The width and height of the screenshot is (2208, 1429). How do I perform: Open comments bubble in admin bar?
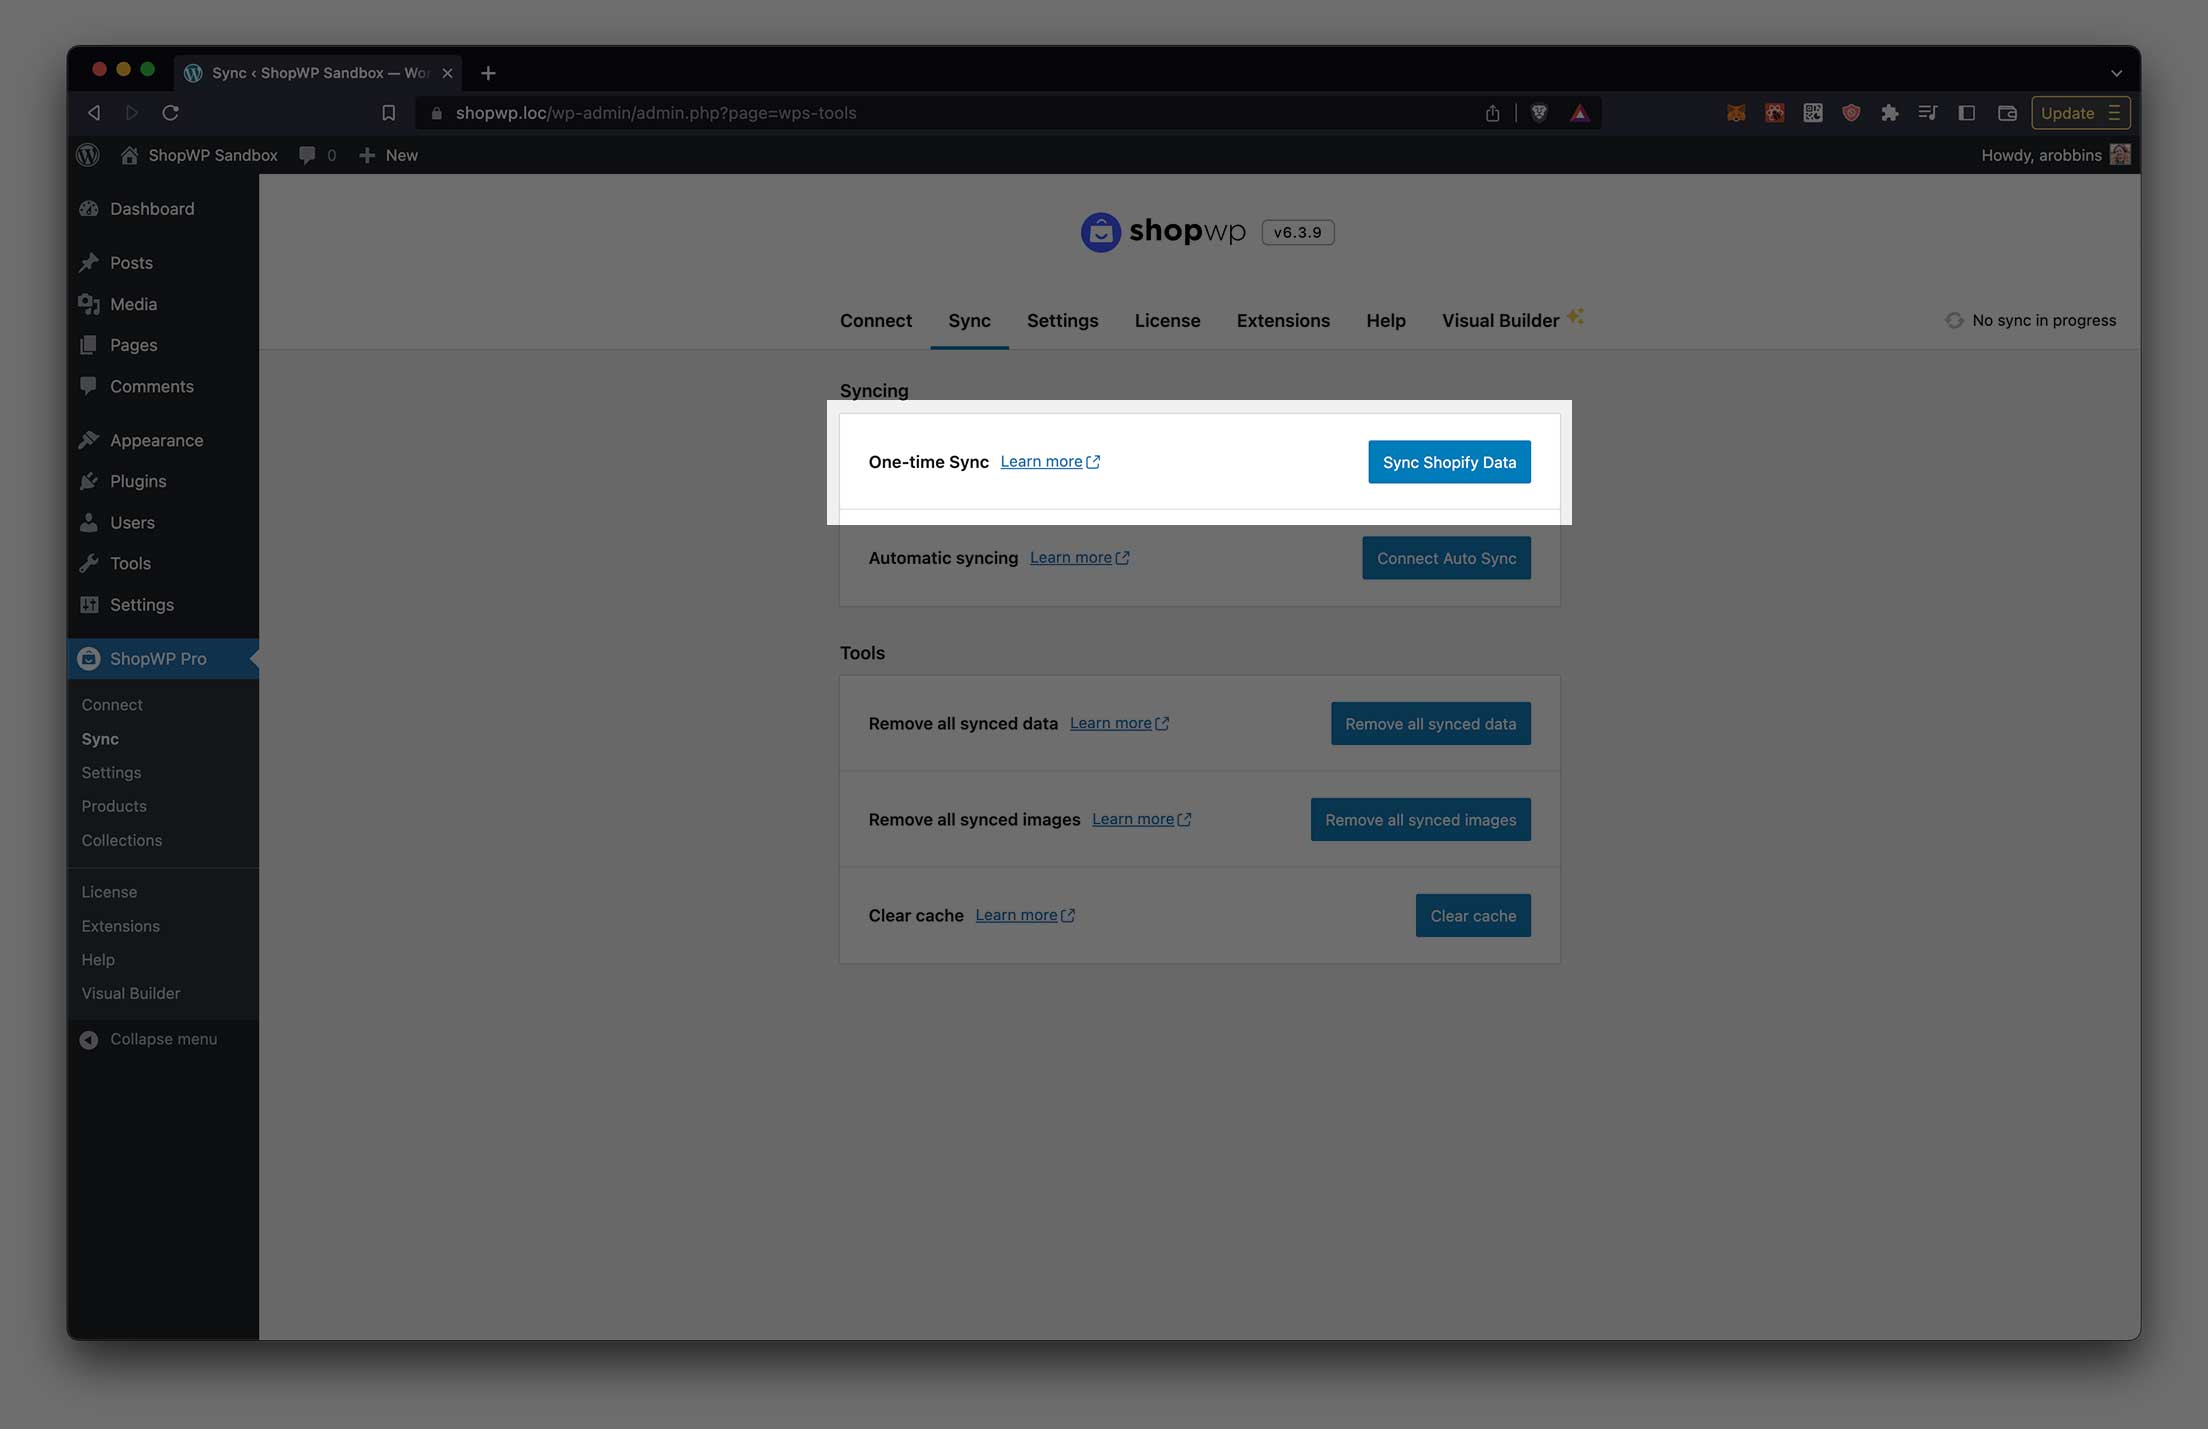[318, 155]
